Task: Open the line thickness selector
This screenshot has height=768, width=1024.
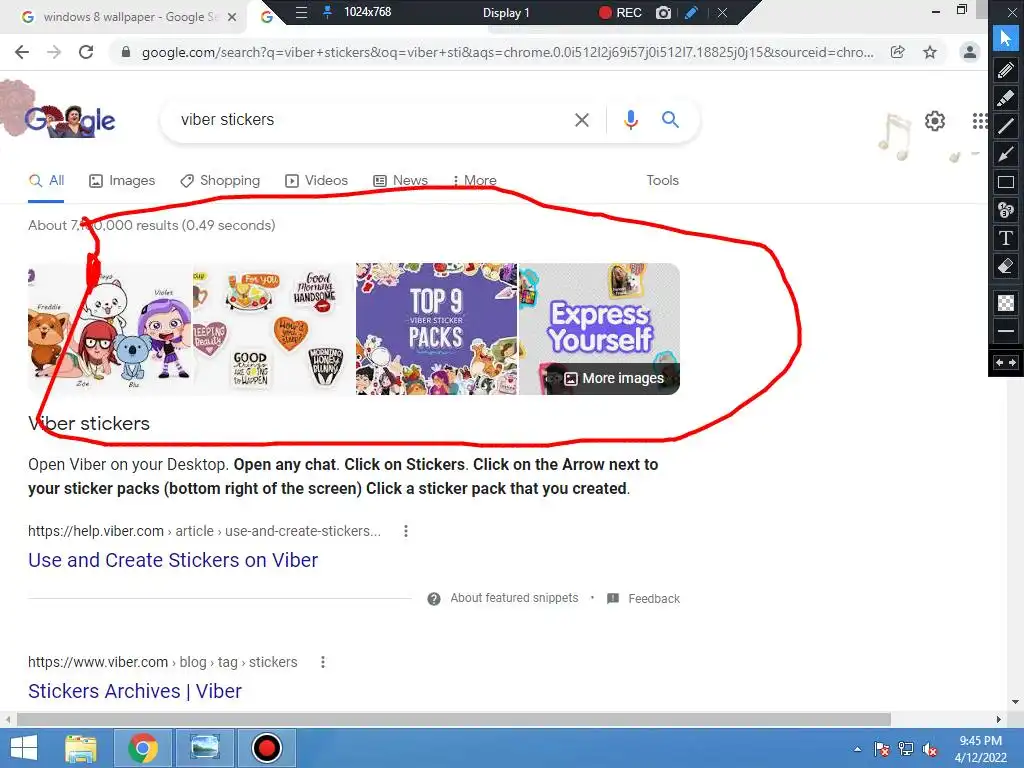Action: (1006, 331)
